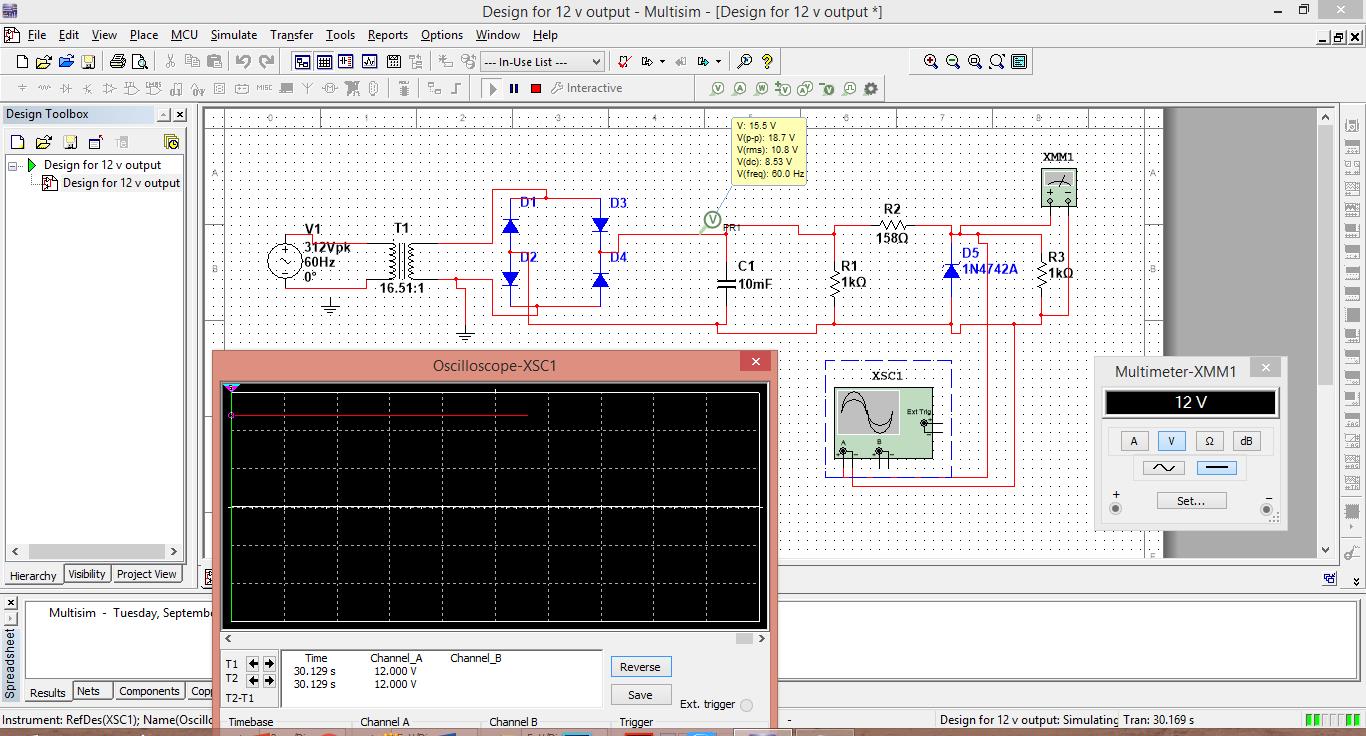
Task: Click Set... on Multimeter-XMM1
Action: 1191,500
